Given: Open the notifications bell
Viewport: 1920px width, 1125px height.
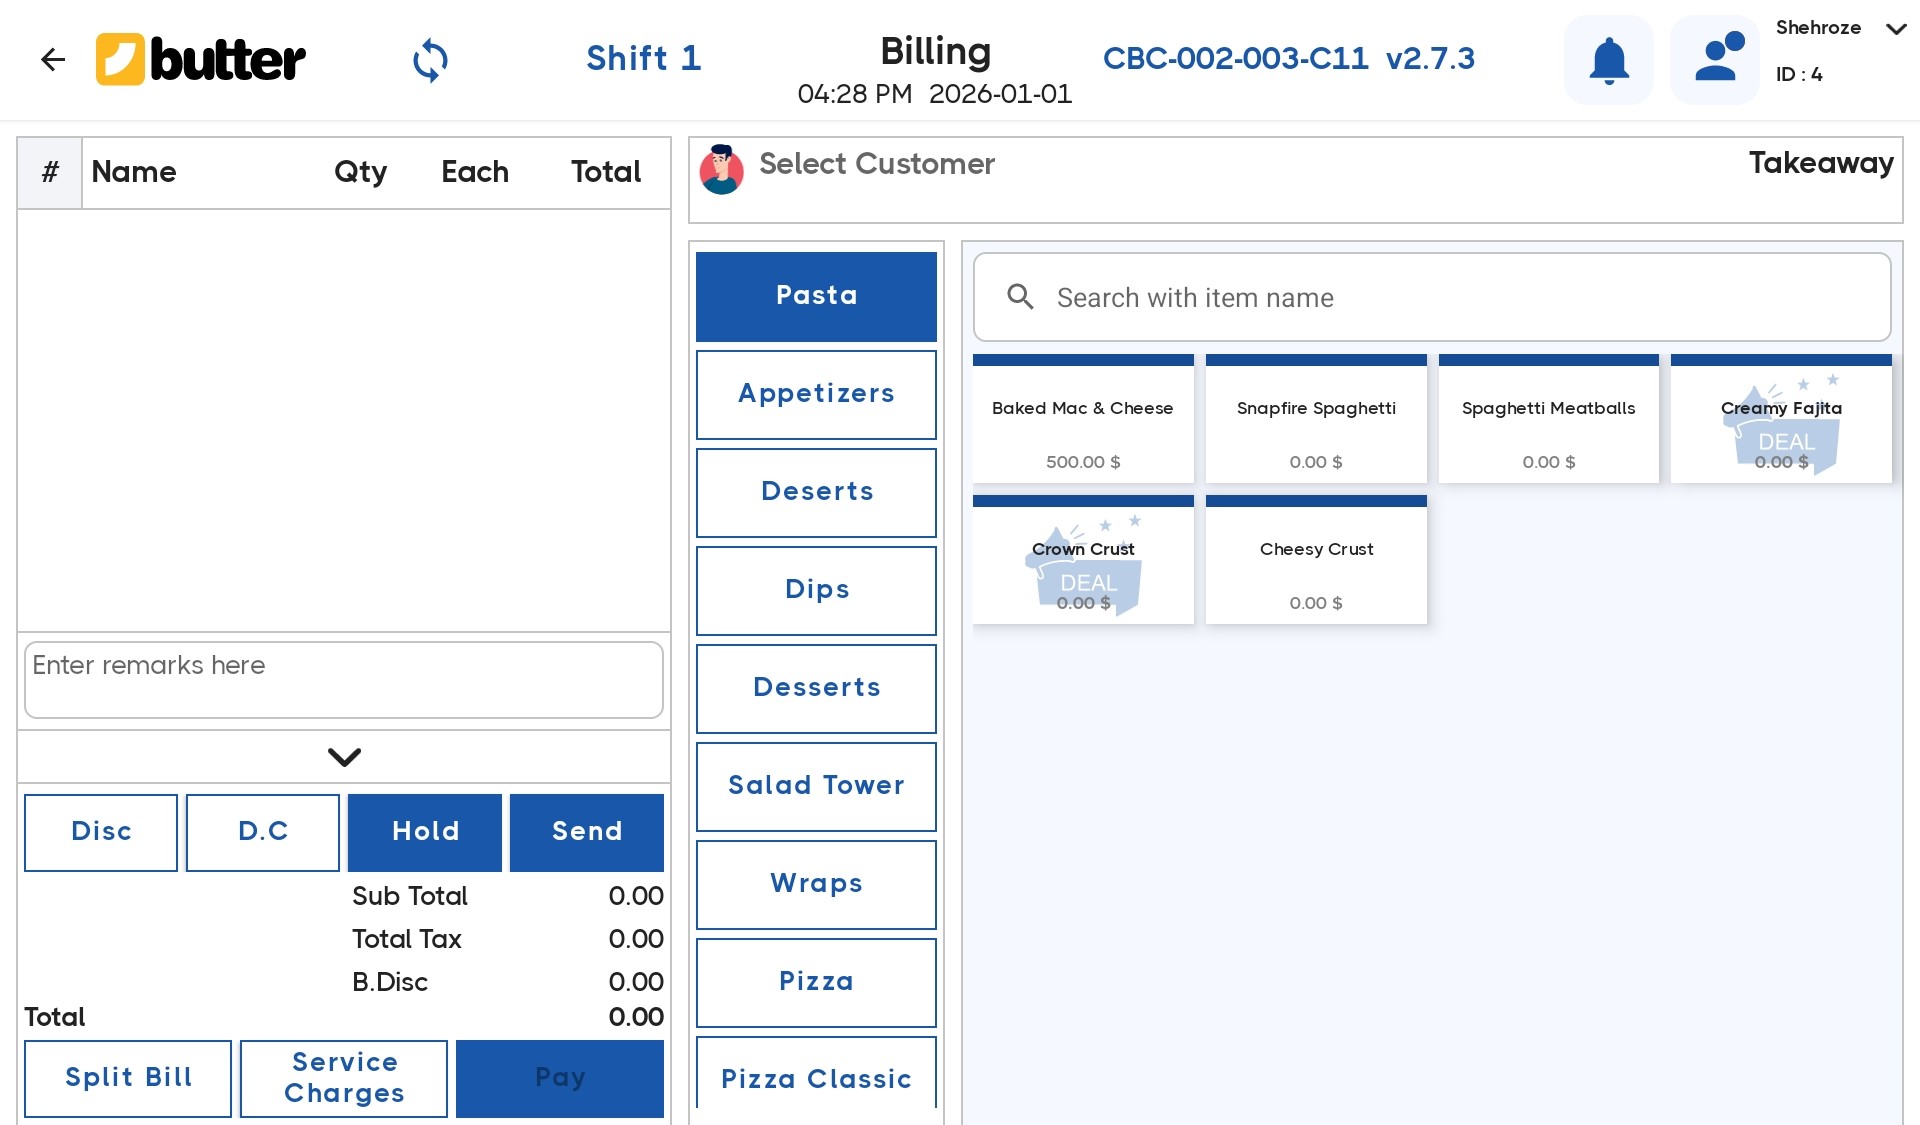Looking at the screenshot, I should pyautogui.click(x=1608, y=60).
